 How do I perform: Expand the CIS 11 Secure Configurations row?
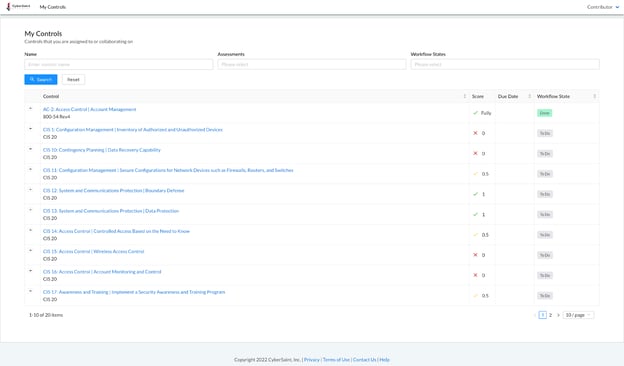pyautogui.click(x=31, y=169)
